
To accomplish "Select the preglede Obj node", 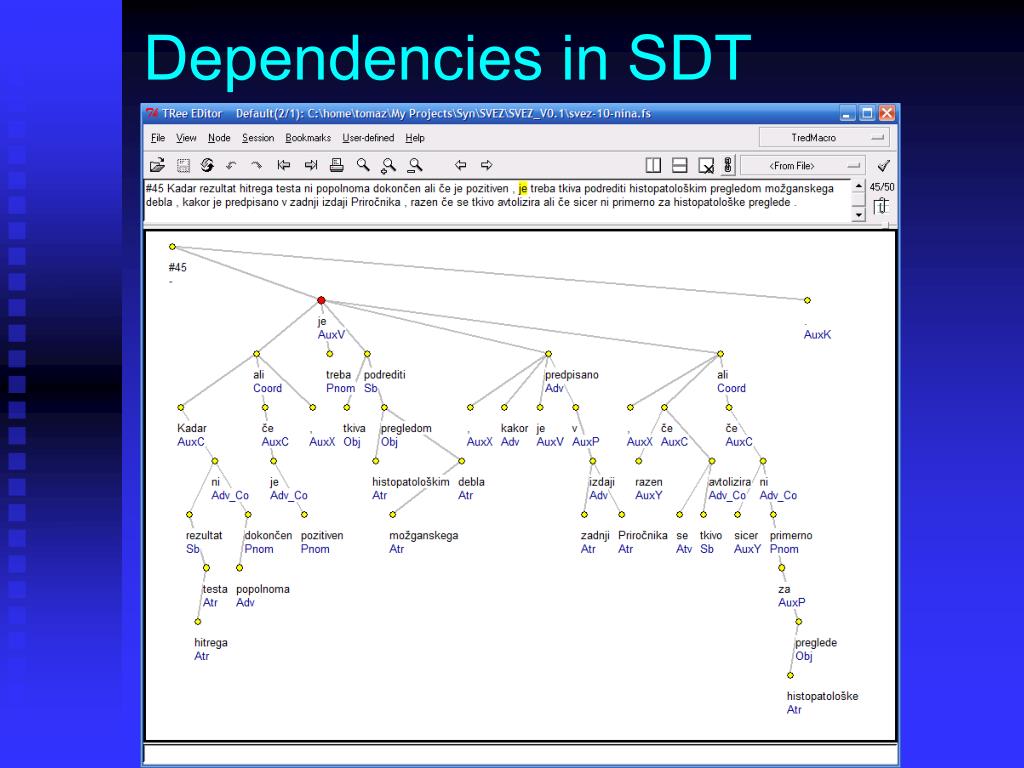I will coord(798,622).
